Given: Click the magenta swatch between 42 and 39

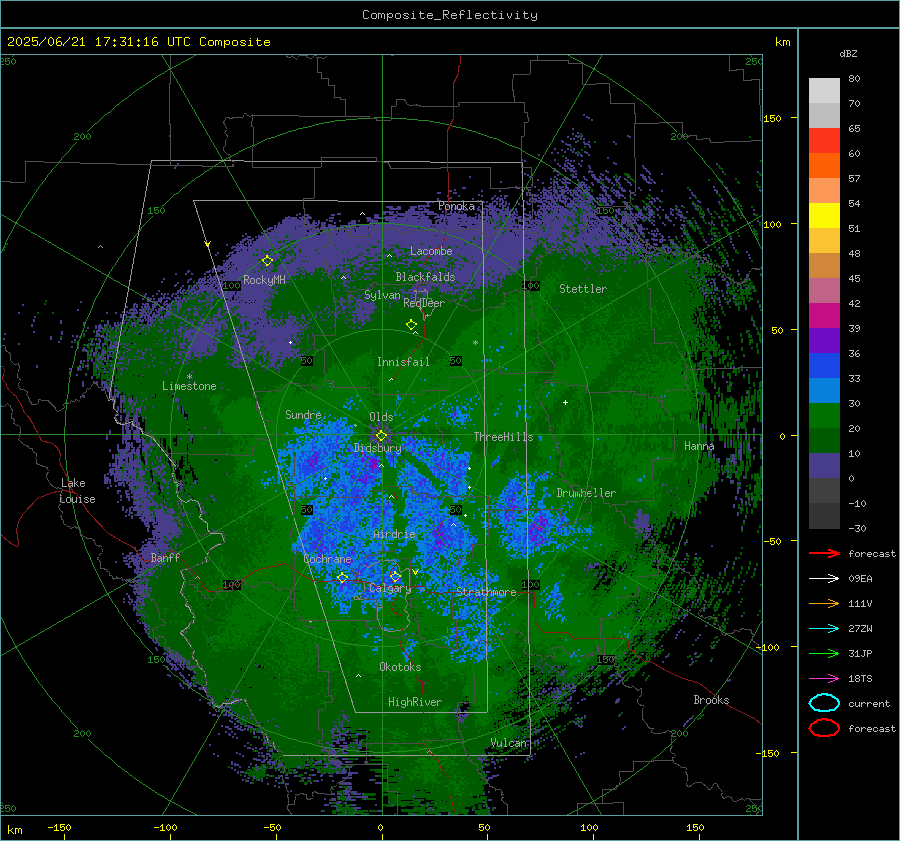Looking at the screenshot, I should point(824,315).
